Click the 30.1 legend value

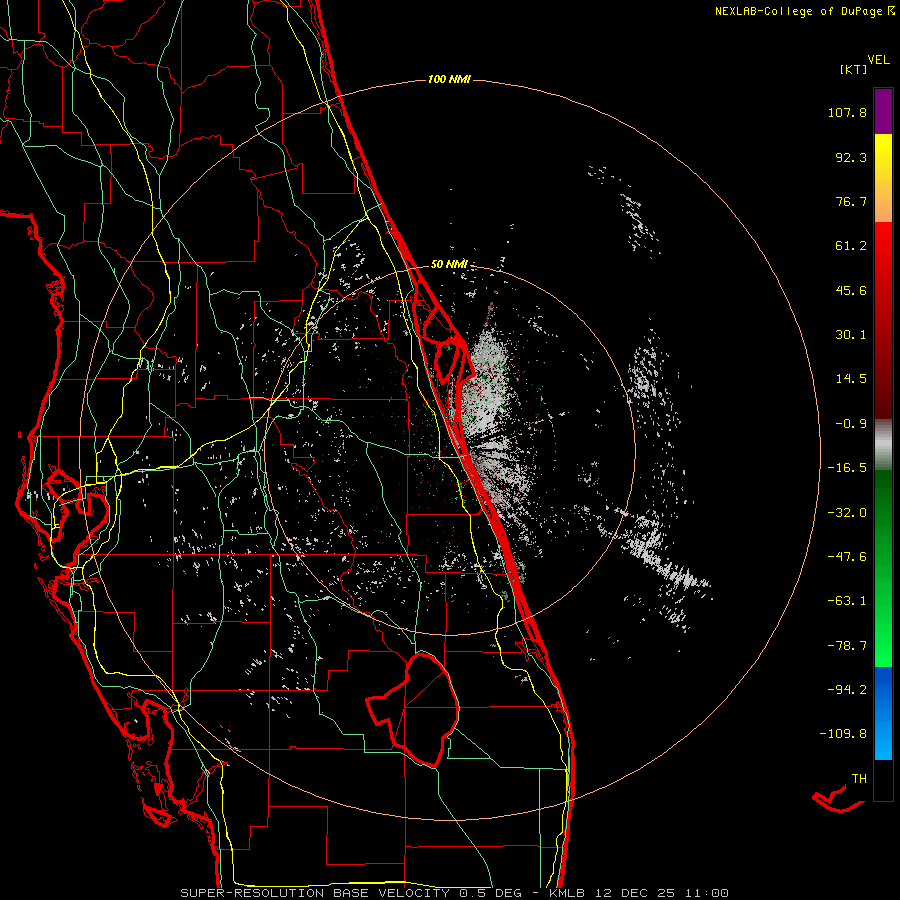[x=851, y=335]
